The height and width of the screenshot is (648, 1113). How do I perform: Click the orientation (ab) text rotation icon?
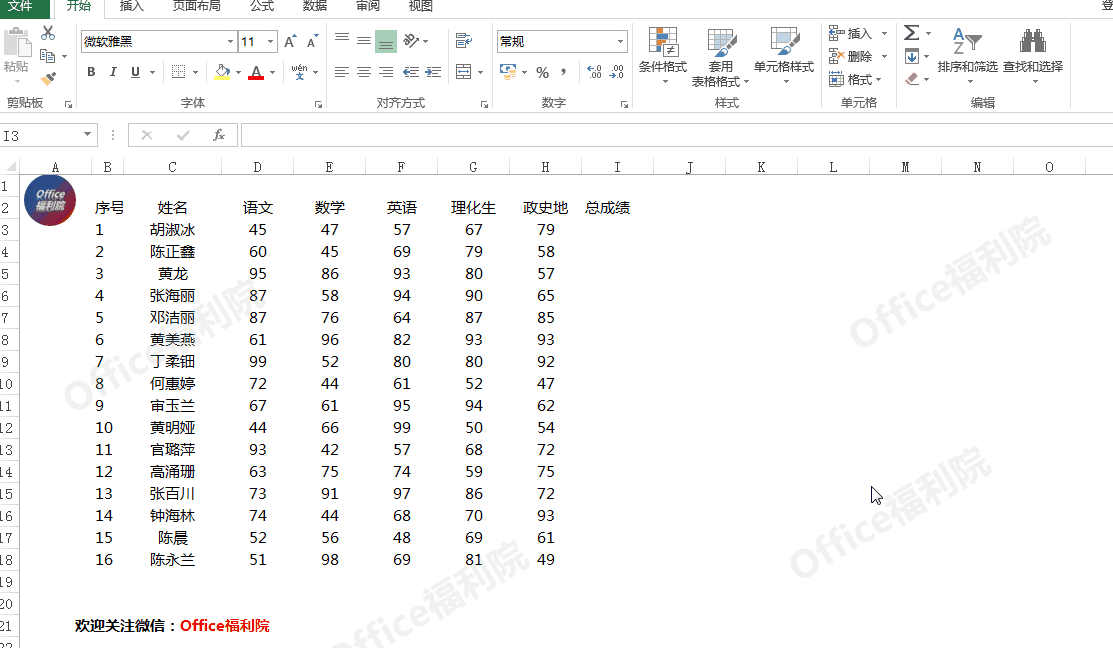pyautogui.click(x=411, y=40)
